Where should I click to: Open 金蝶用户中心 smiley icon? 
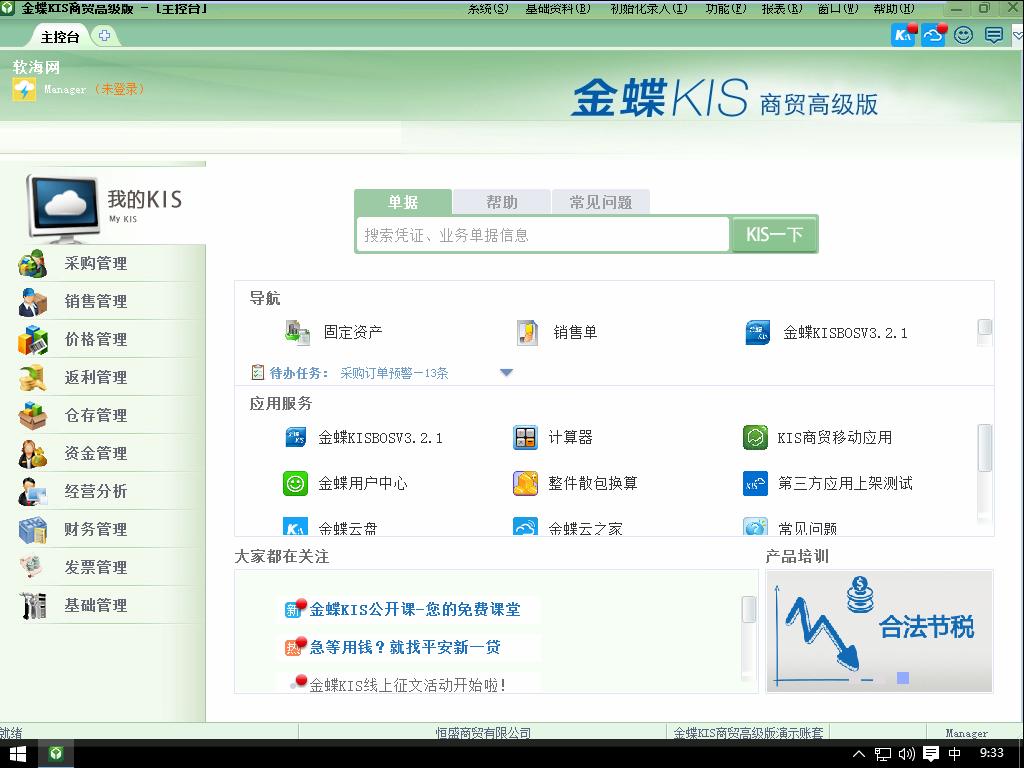[x=295, y=483]
